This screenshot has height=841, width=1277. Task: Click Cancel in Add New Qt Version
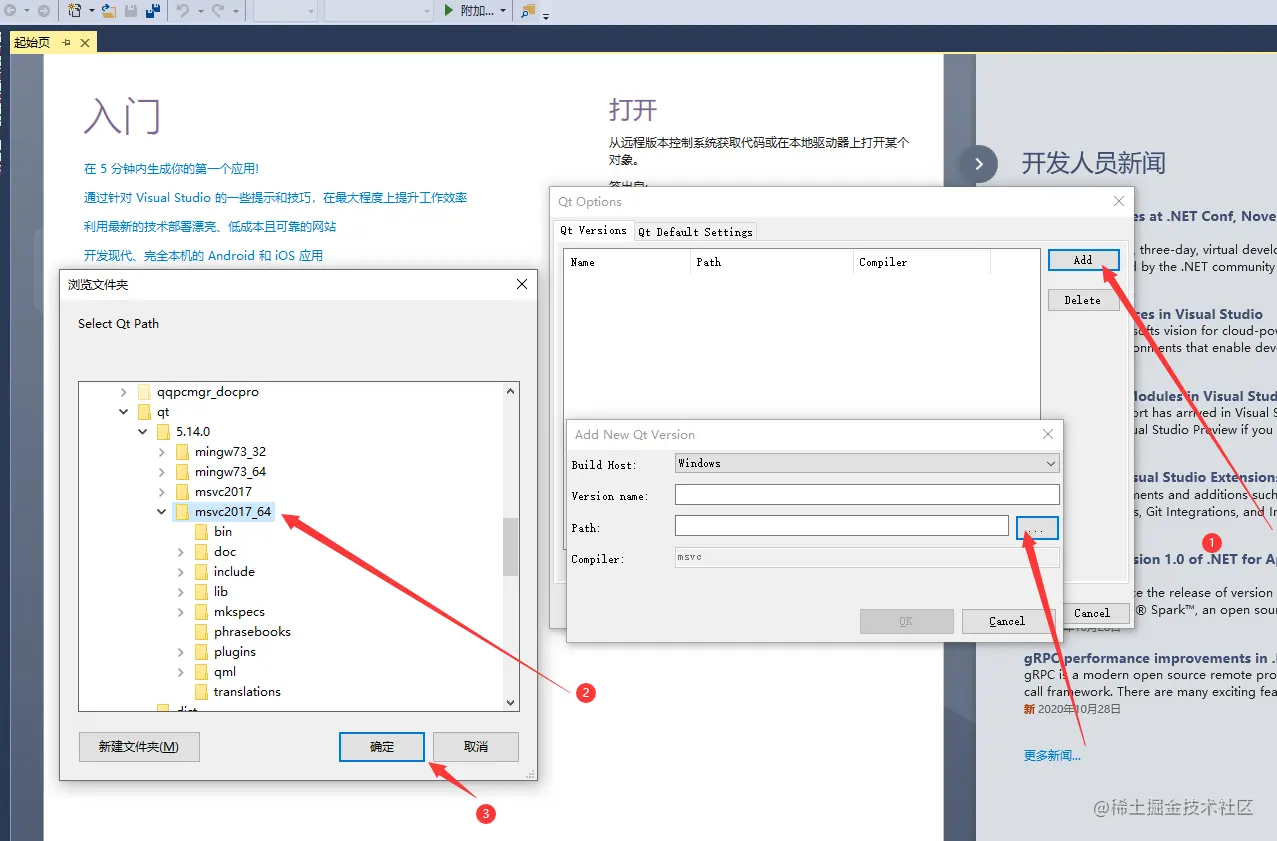pos(1007,621)
